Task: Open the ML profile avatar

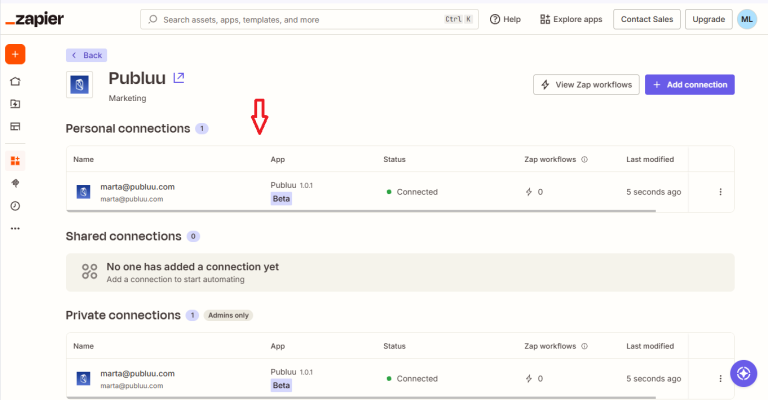Action: coord(747,20)
